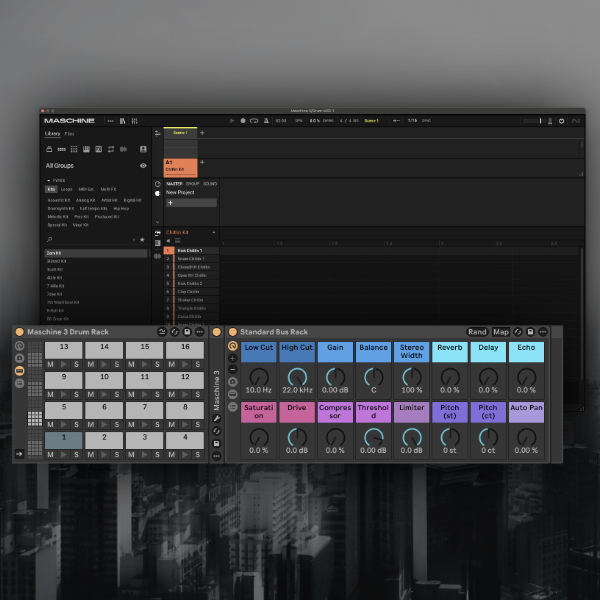
Task: Select the A1 Chitlin Kit group block
Action: tap(180, 168)
